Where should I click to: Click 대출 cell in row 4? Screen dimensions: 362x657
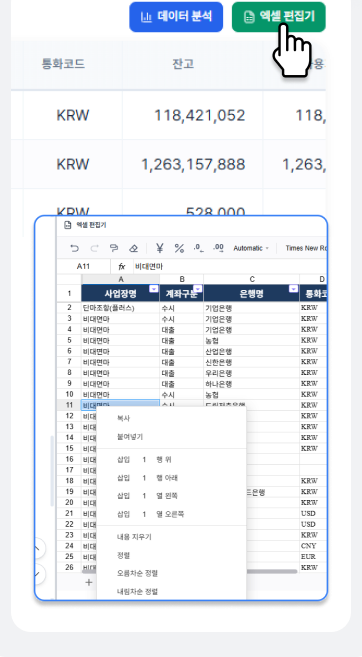tap(181, 329)
